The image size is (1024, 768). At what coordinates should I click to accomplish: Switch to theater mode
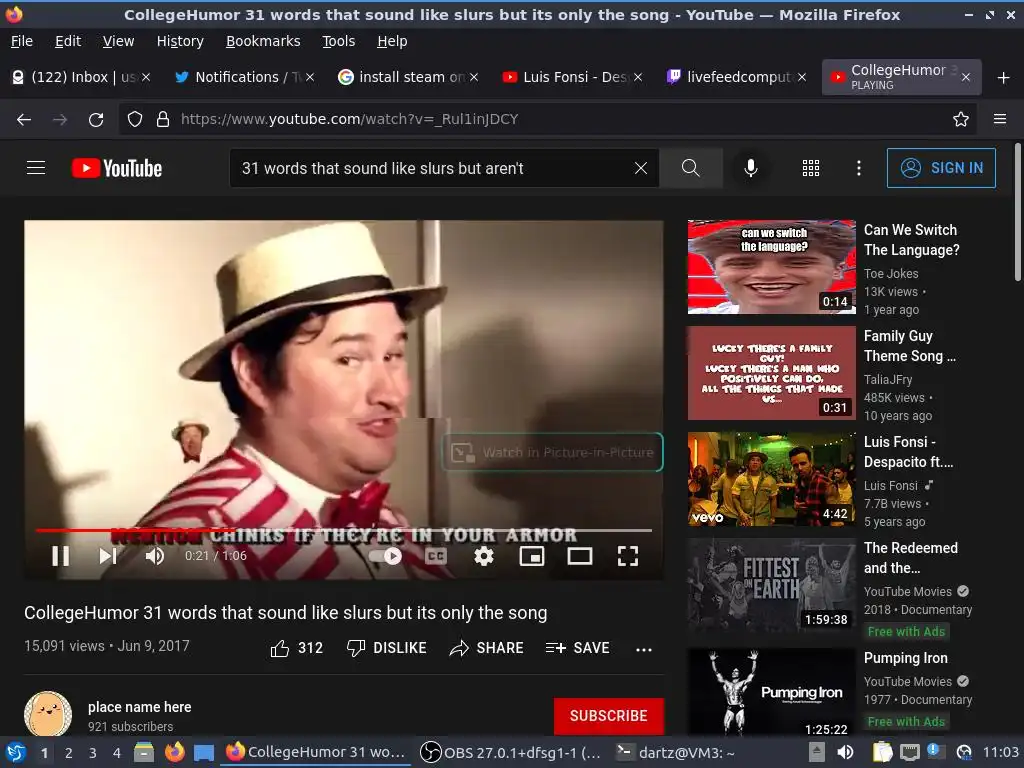[580, 556]
